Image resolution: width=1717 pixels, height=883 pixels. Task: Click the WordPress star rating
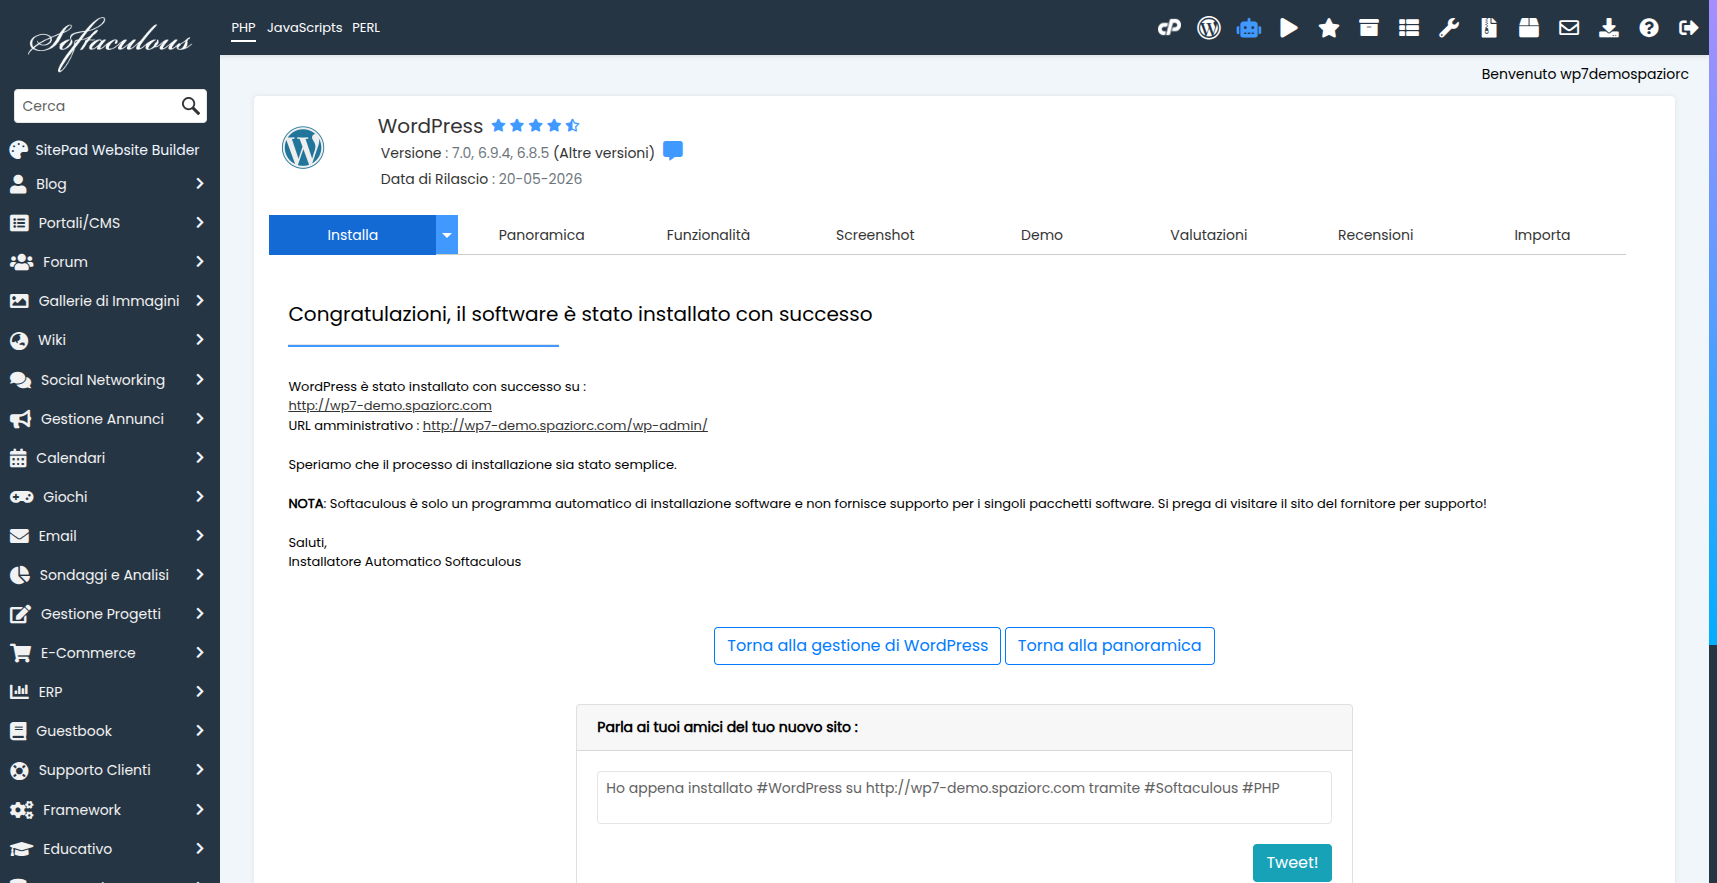(x=535, y=125)
